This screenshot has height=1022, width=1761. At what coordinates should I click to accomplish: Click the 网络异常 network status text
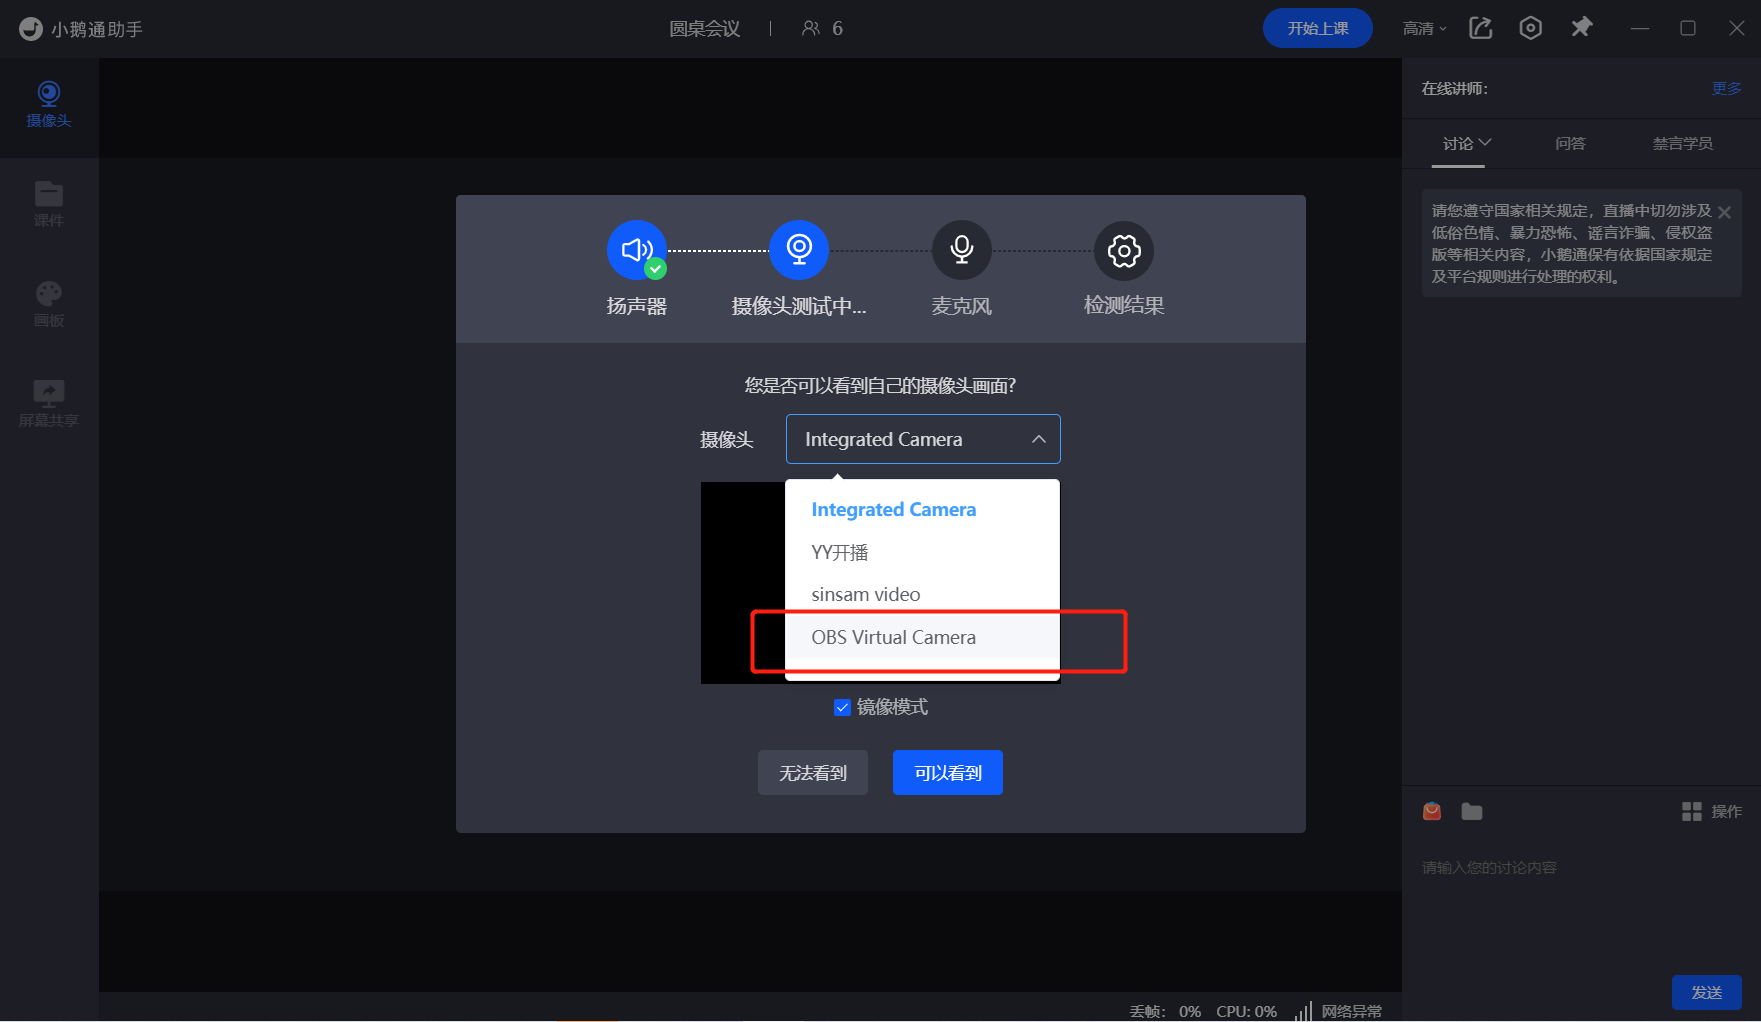click(x=1351, y=1011)
